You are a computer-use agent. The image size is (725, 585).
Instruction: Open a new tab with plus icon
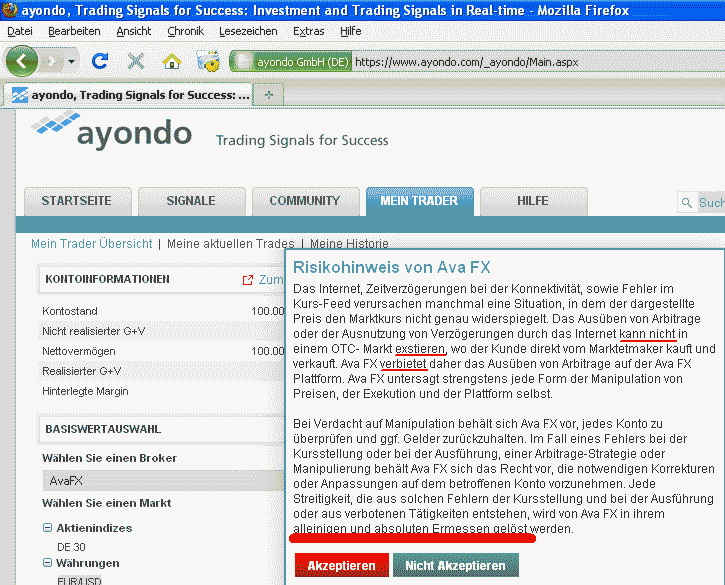point(269,95)
